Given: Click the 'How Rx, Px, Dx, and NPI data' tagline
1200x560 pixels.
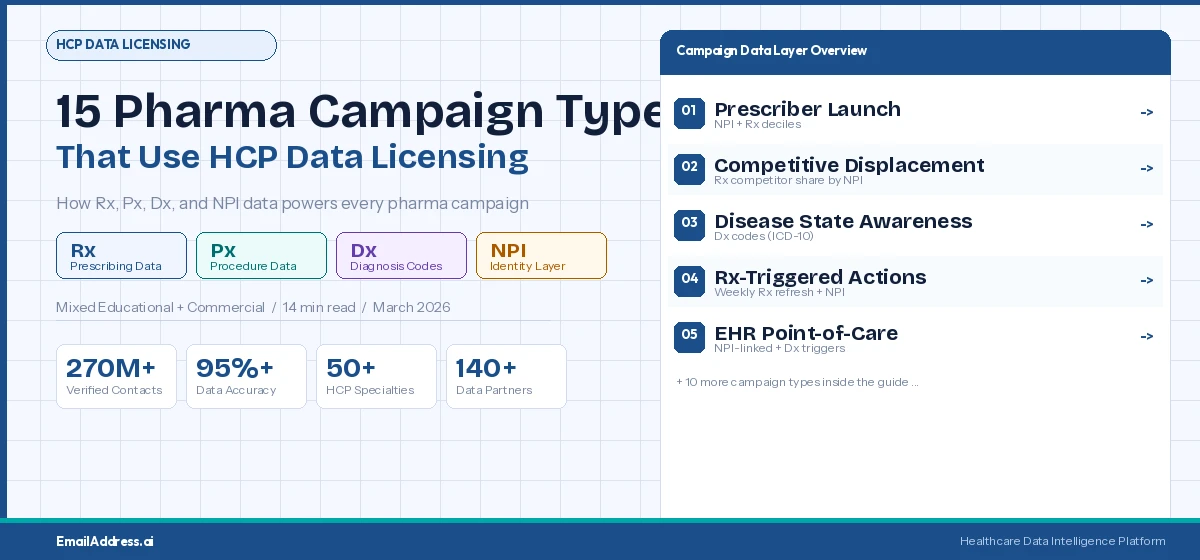Looking at the screenshot, I should coord(292,204).
